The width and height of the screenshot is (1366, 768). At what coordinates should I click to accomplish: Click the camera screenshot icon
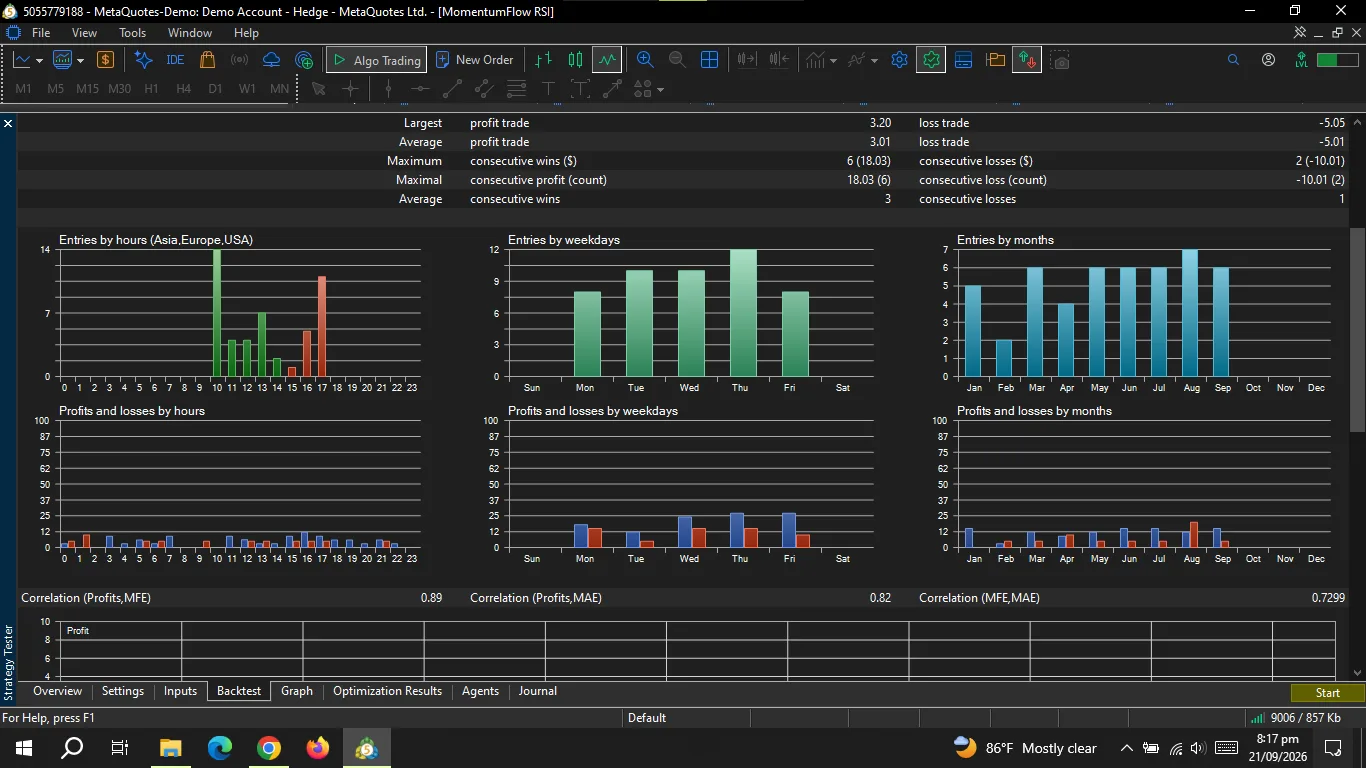tap(1060, 60)
